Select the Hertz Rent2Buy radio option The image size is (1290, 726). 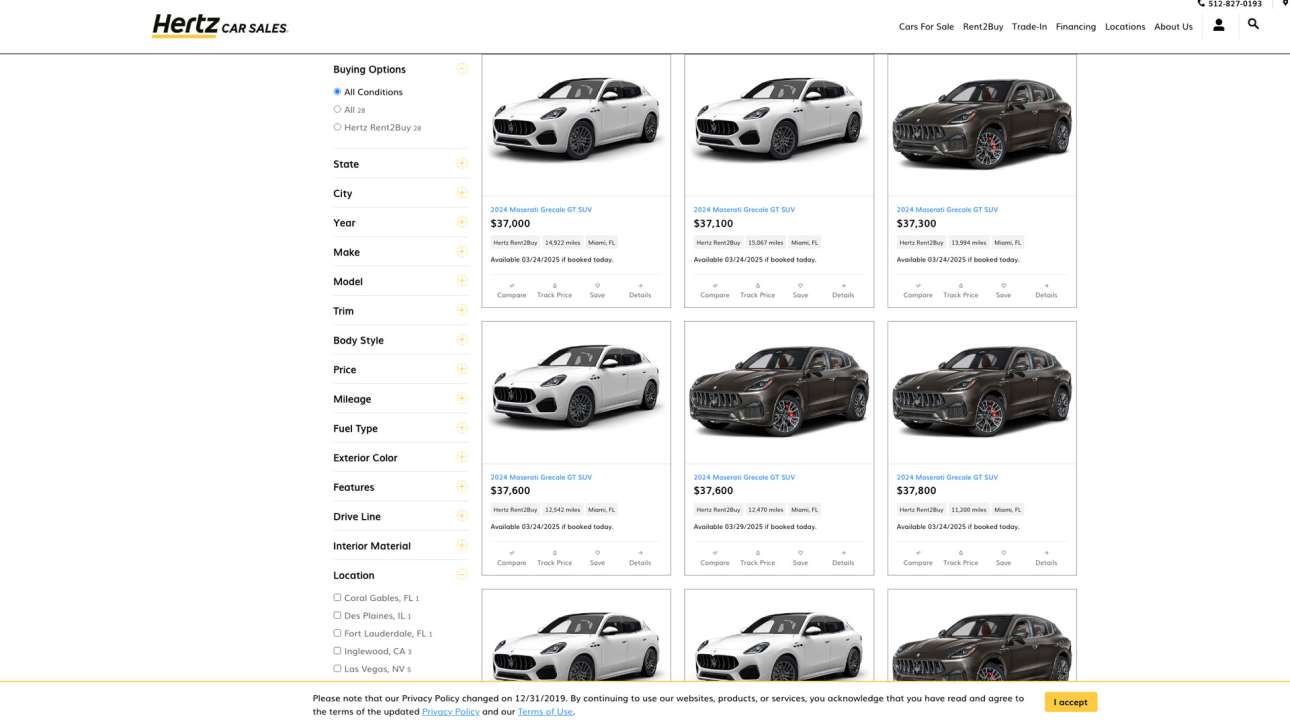point(337,127)
